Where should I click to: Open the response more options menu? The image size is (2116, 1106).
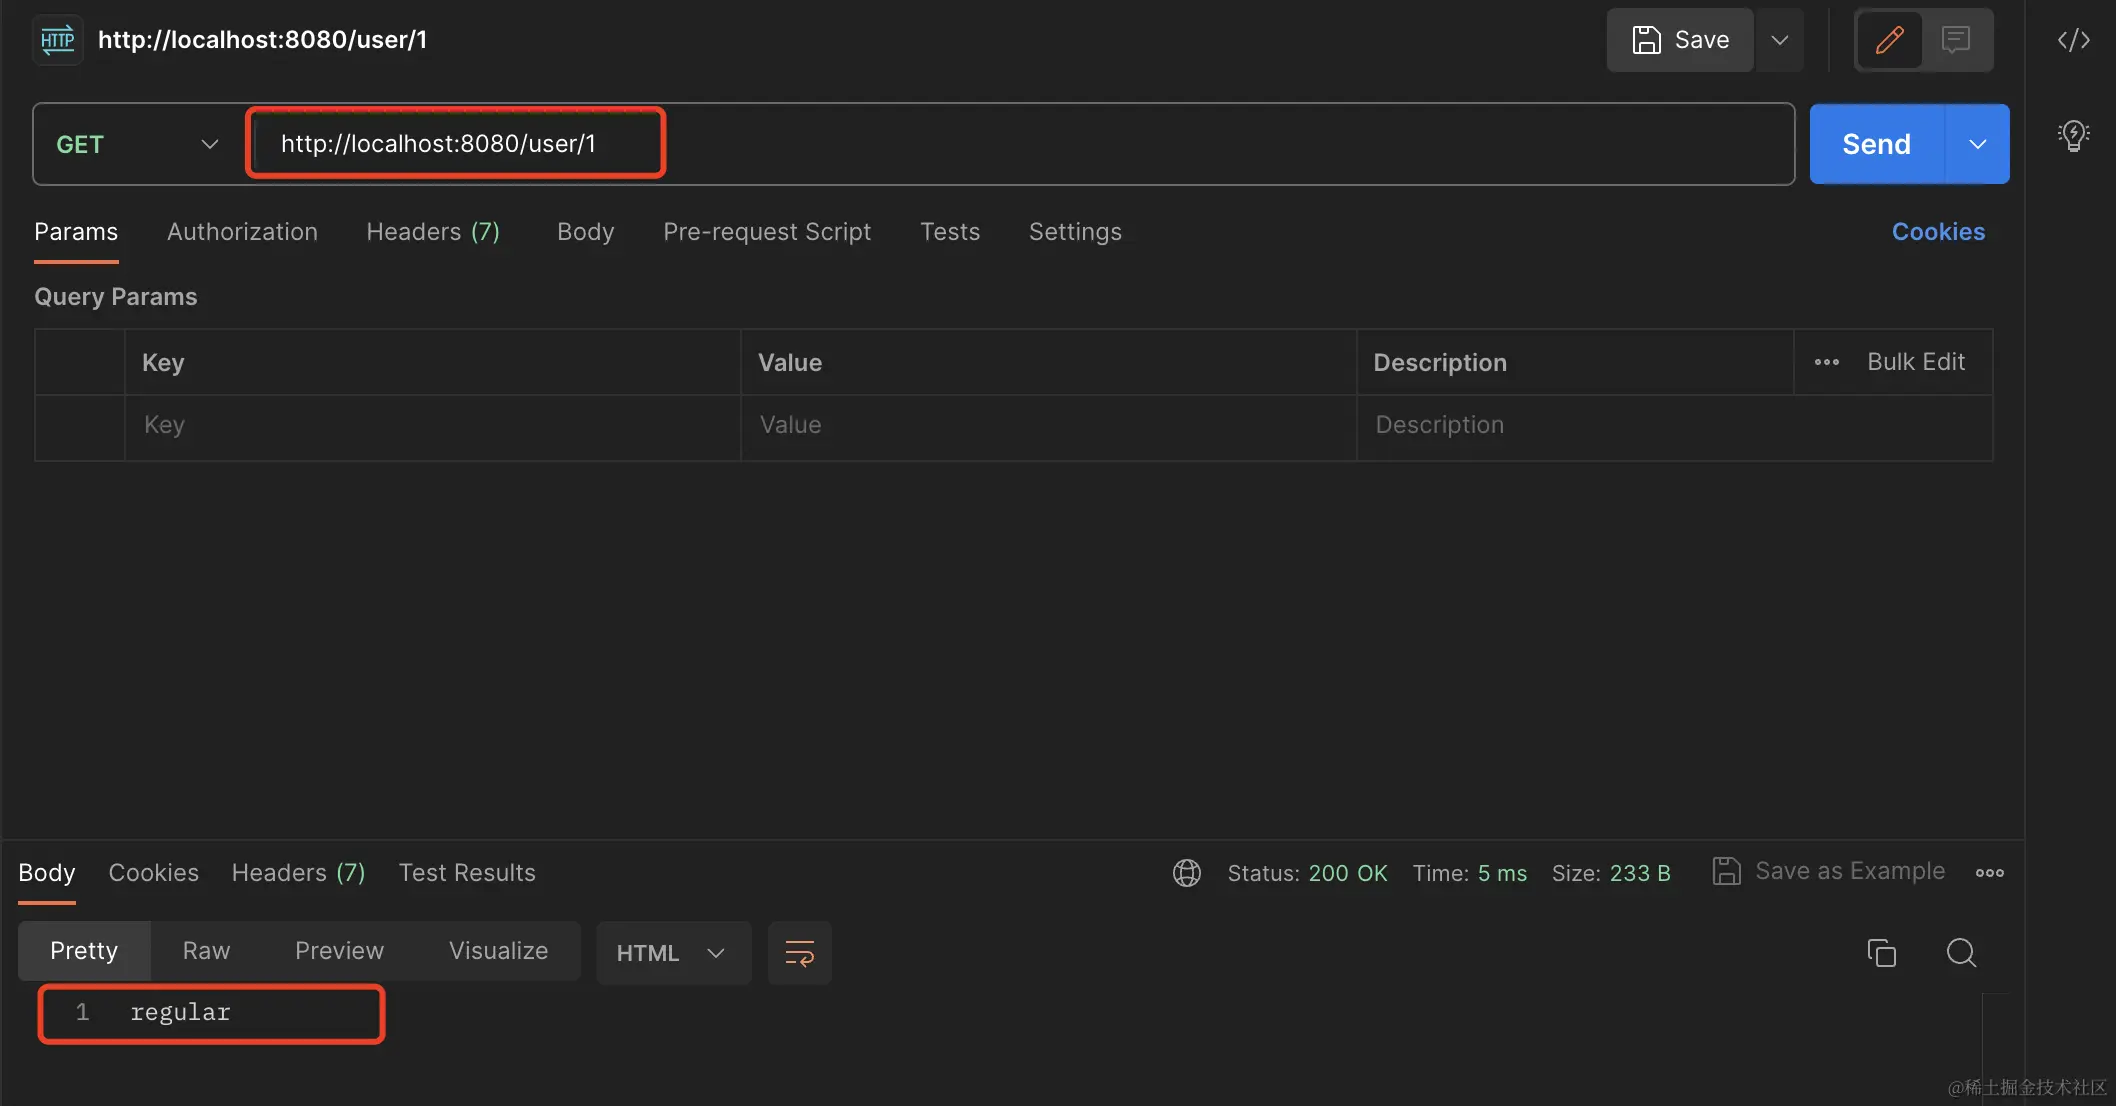click(1989, 873)
